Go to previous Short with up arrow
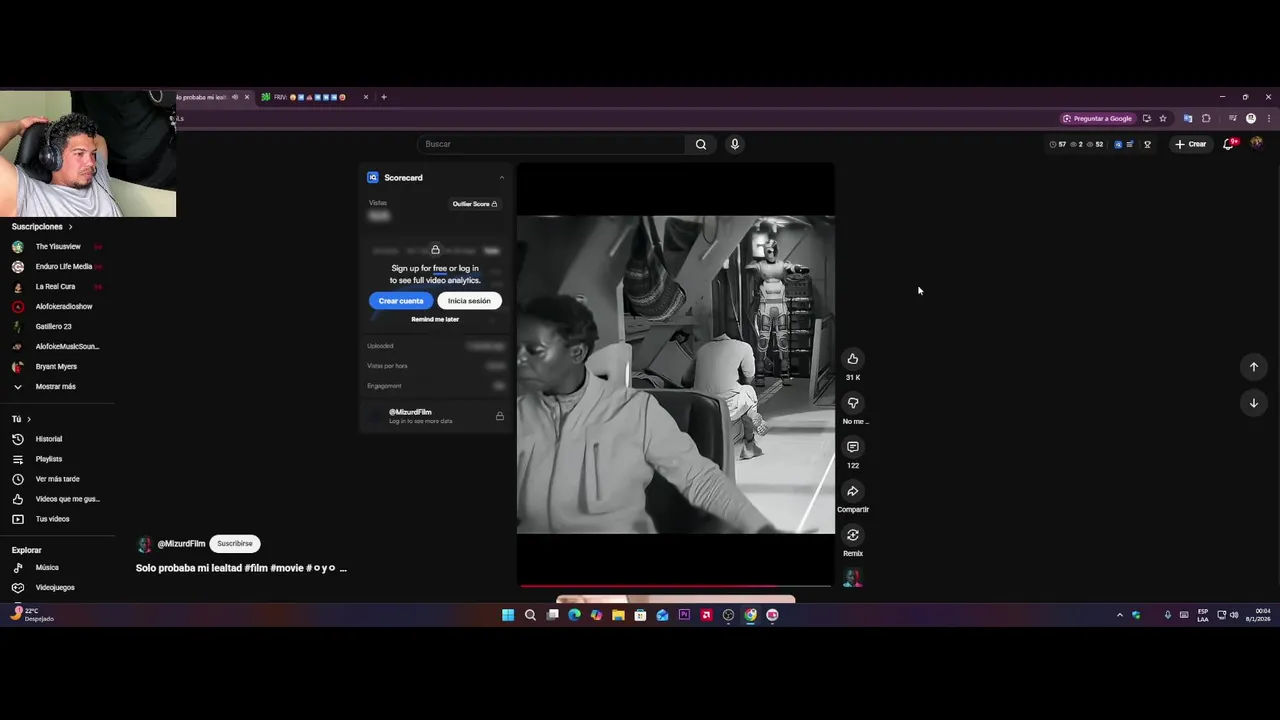 click(x=1254, y=367)
